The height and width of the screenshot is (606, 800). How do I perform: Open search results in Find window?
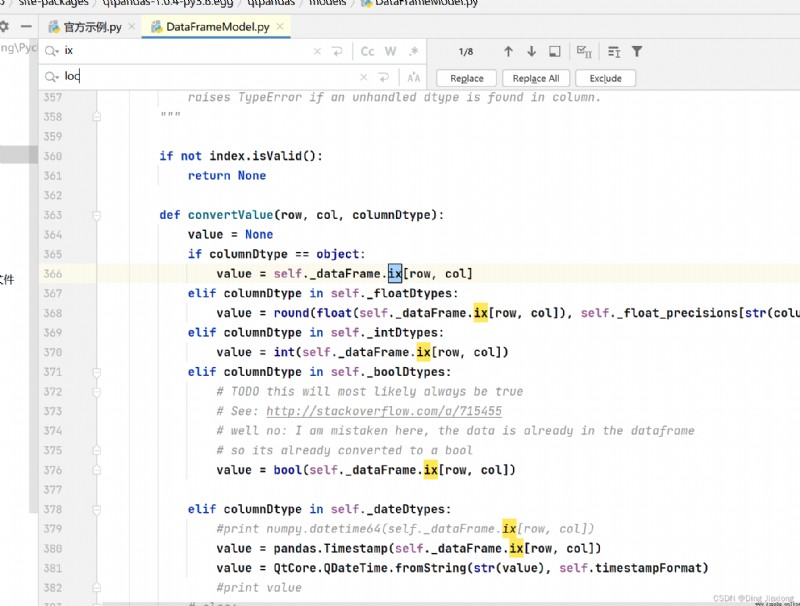pos(555,52)
